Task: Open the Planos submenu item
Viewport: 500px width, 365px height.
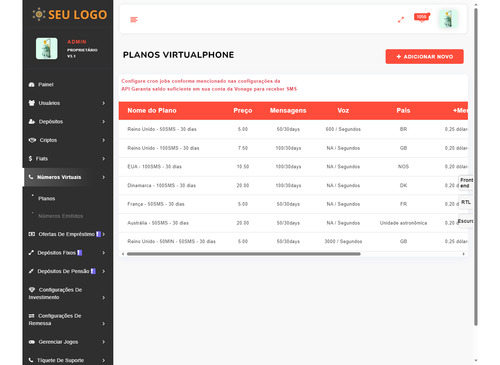Action: pos(46,199)
